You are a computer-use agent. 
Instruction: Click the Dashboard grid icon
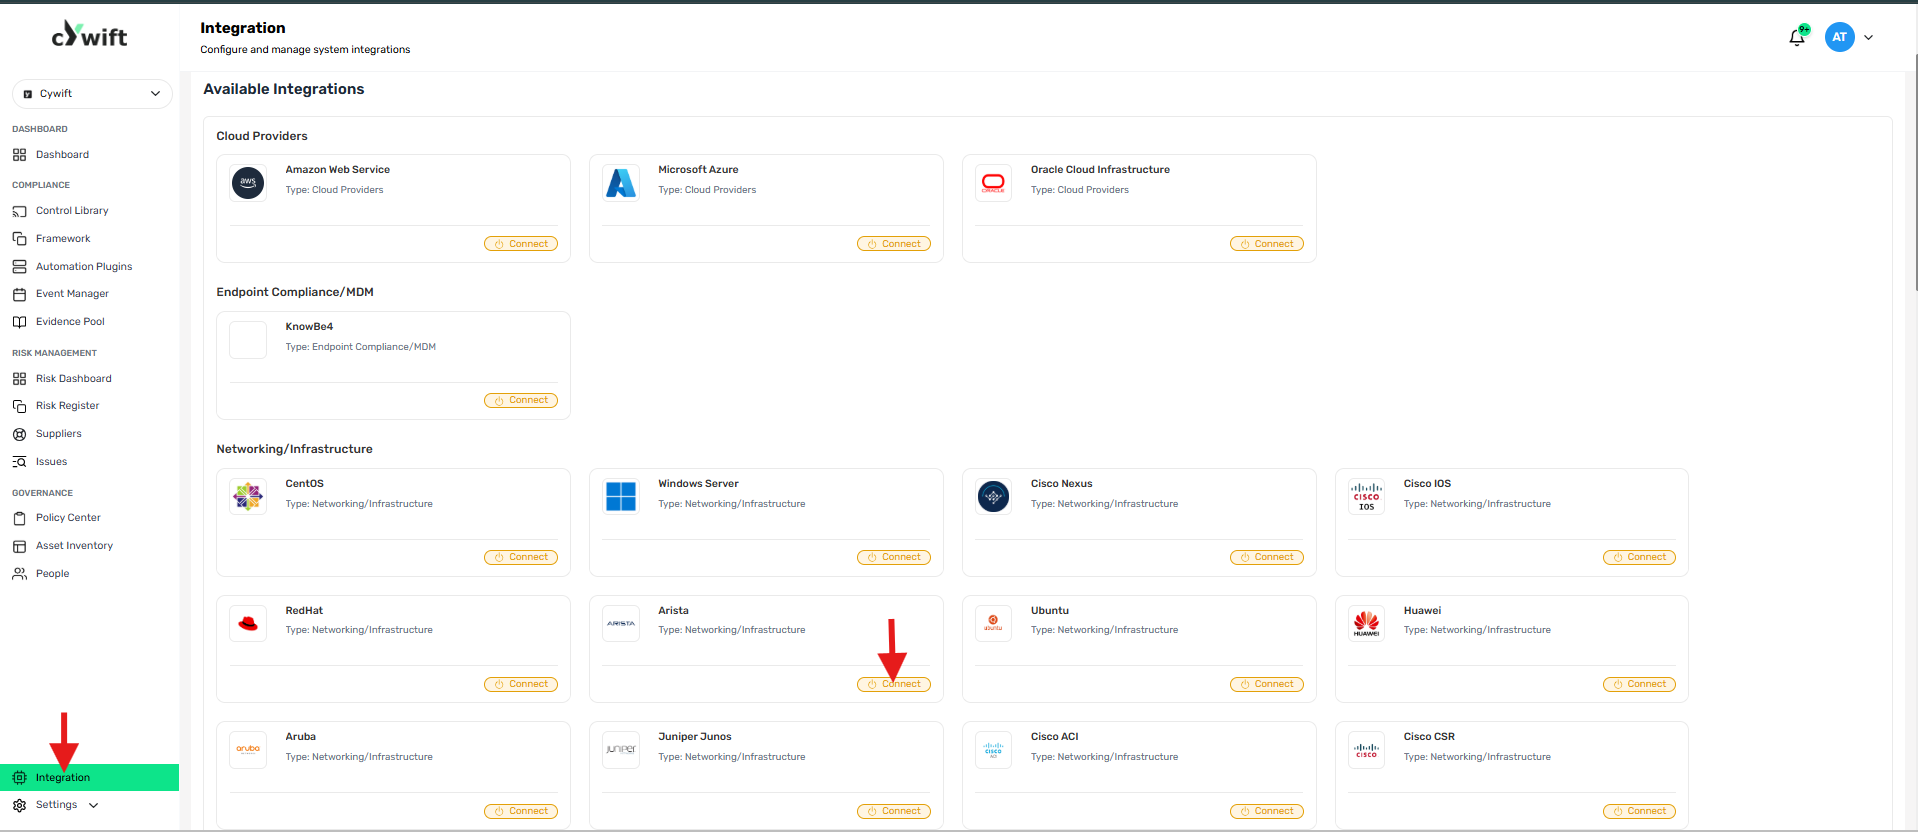point(19,155)
